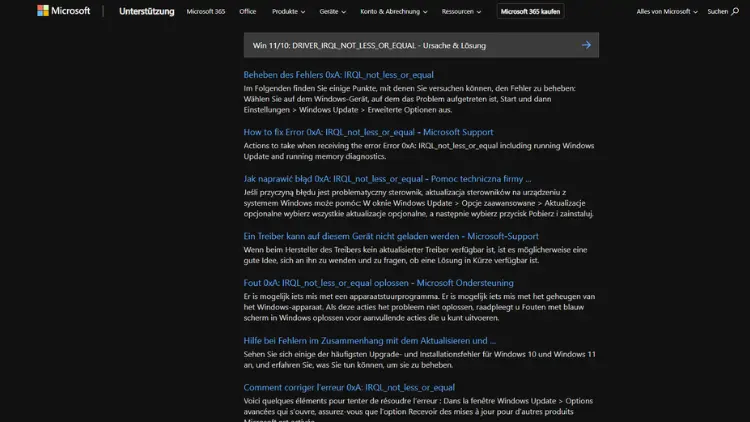The image size is (750, 422).
Task: Open 'Hilfe bei Fehlern im Zusammenhang' link
Action: pyautogui.click(x=369, y=340)
